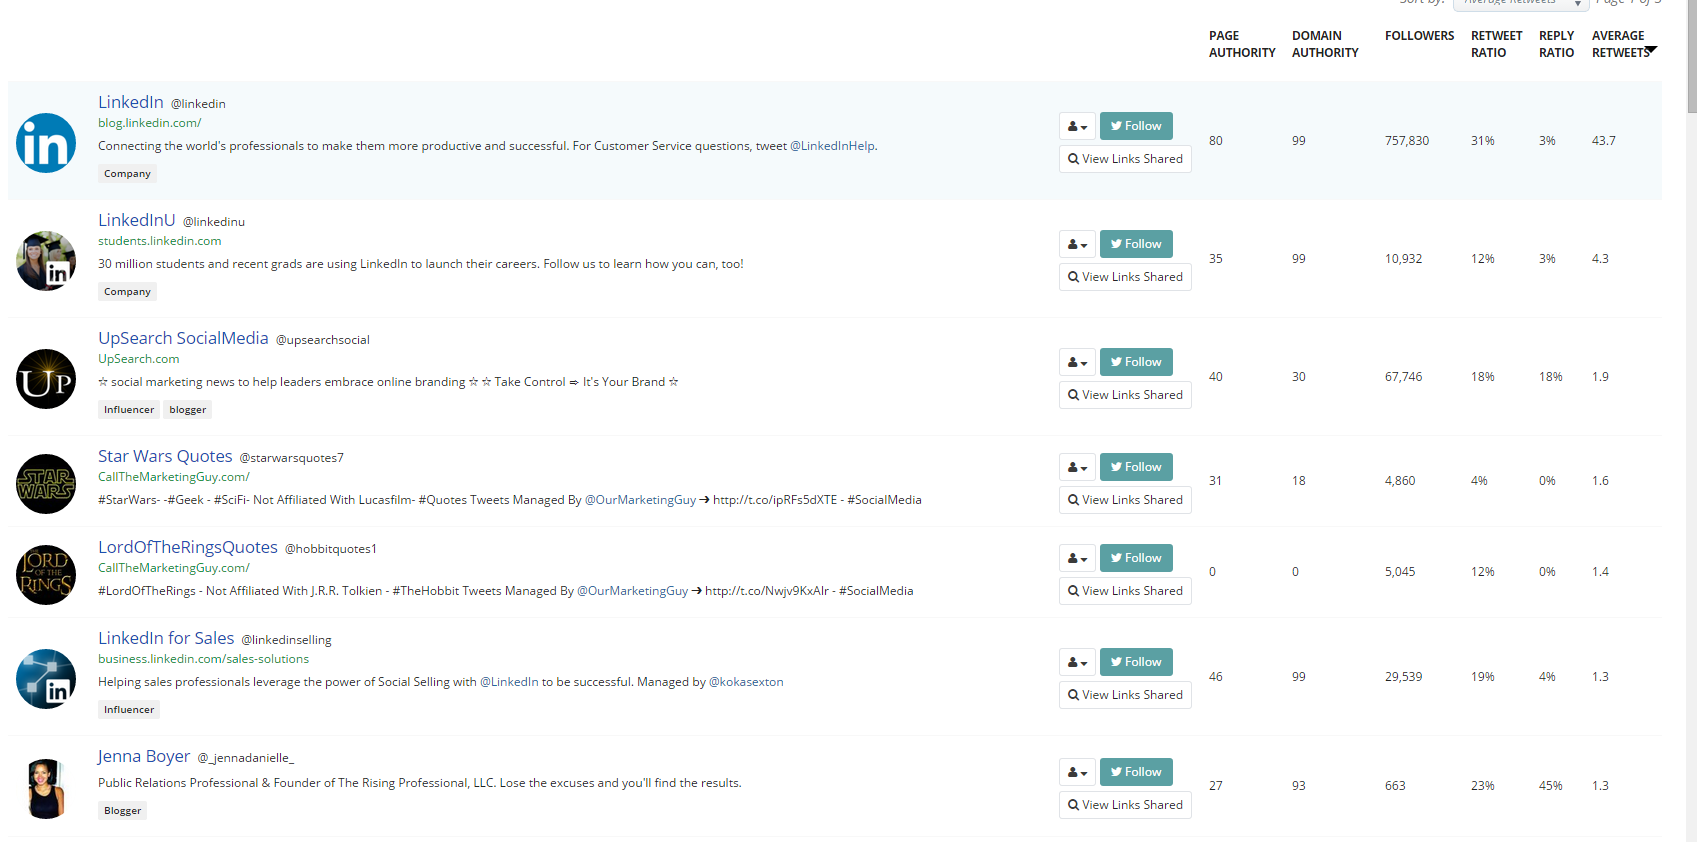The image size is (1697, 842).
Task: Sort by Page Authority column header
Action: 1242,44
